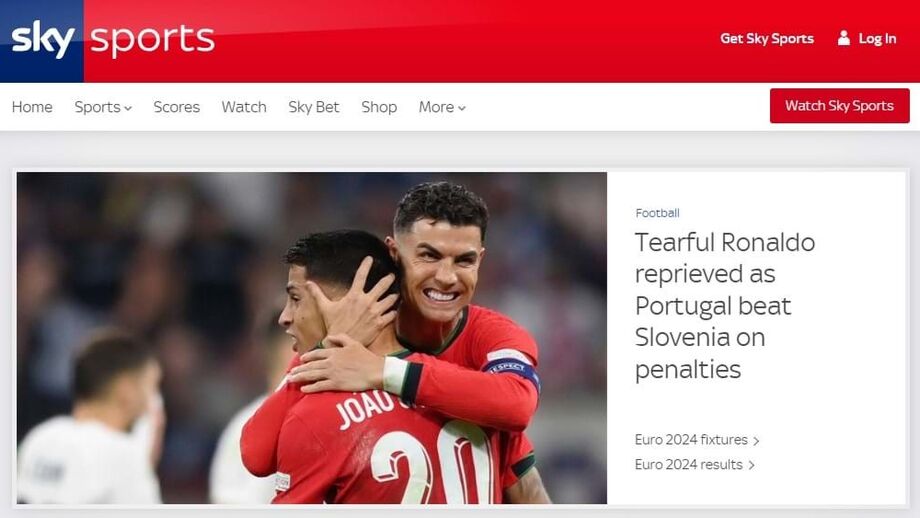Expand the Sports dropdown menu

pyautogui.click(x=103, y=107)
